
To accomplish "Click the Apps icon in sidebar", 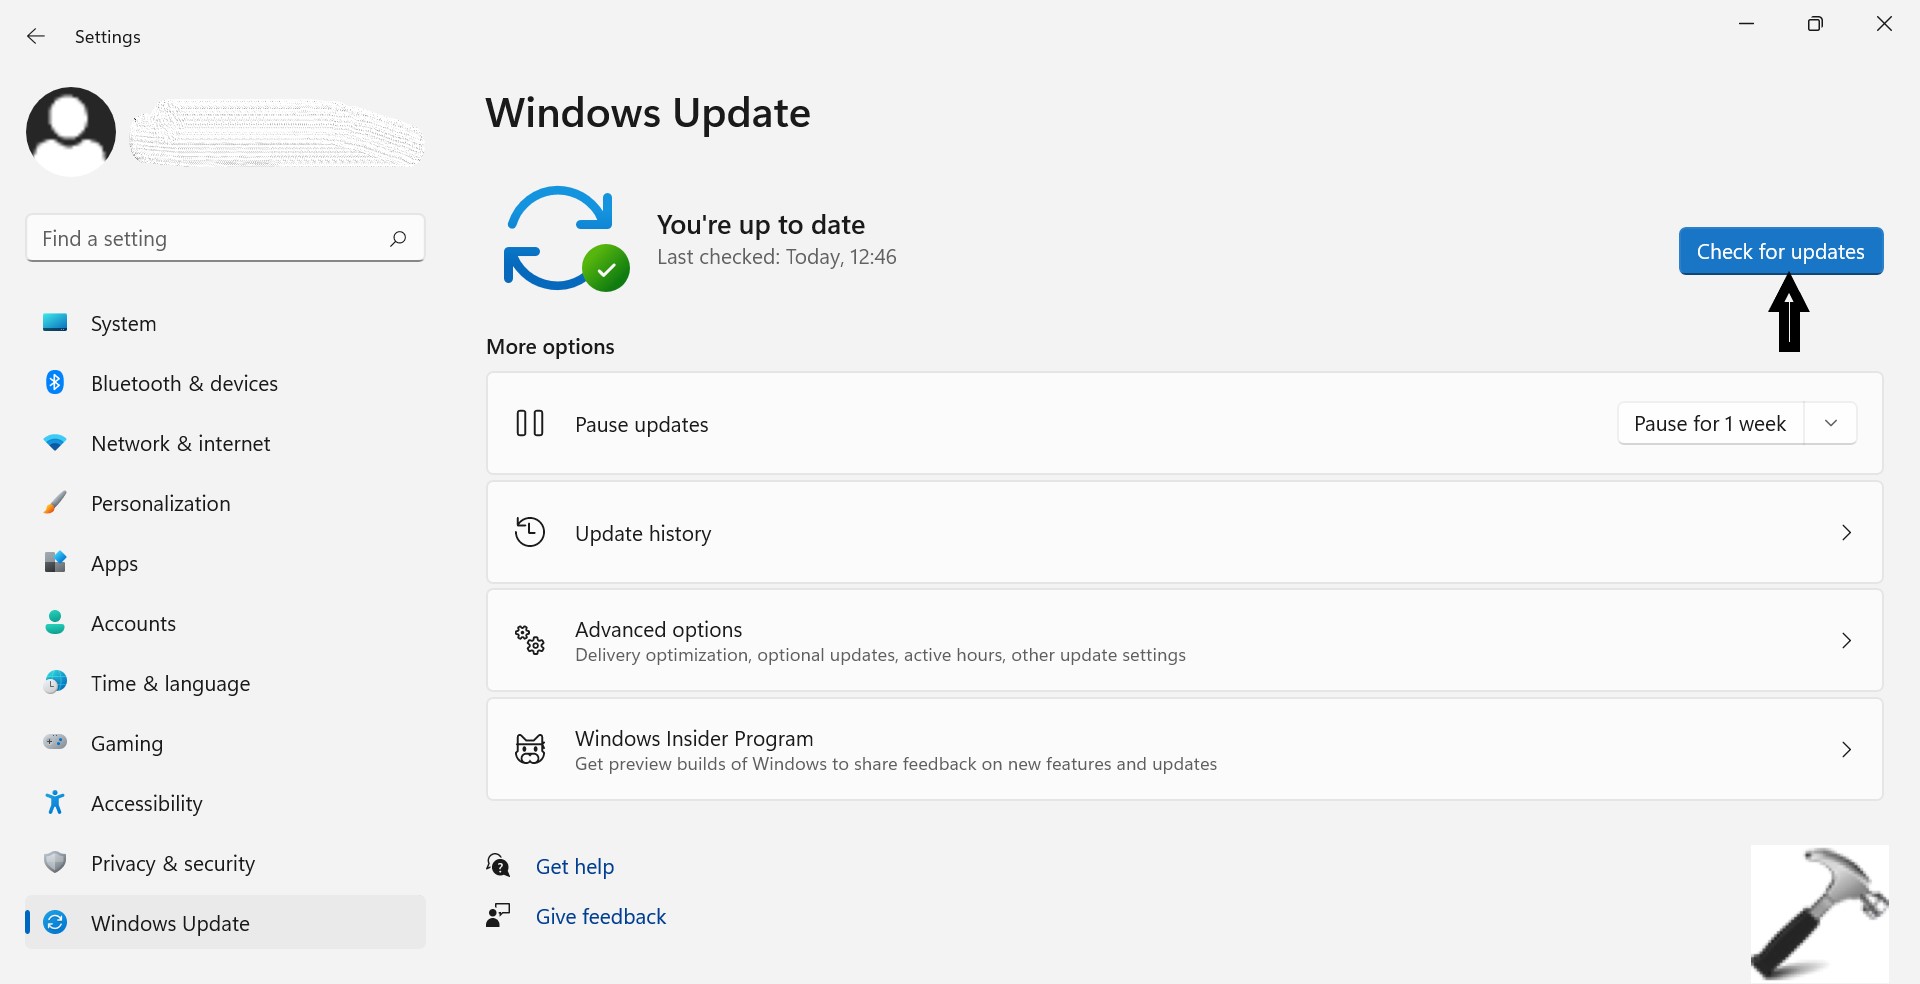I will 55,563.
